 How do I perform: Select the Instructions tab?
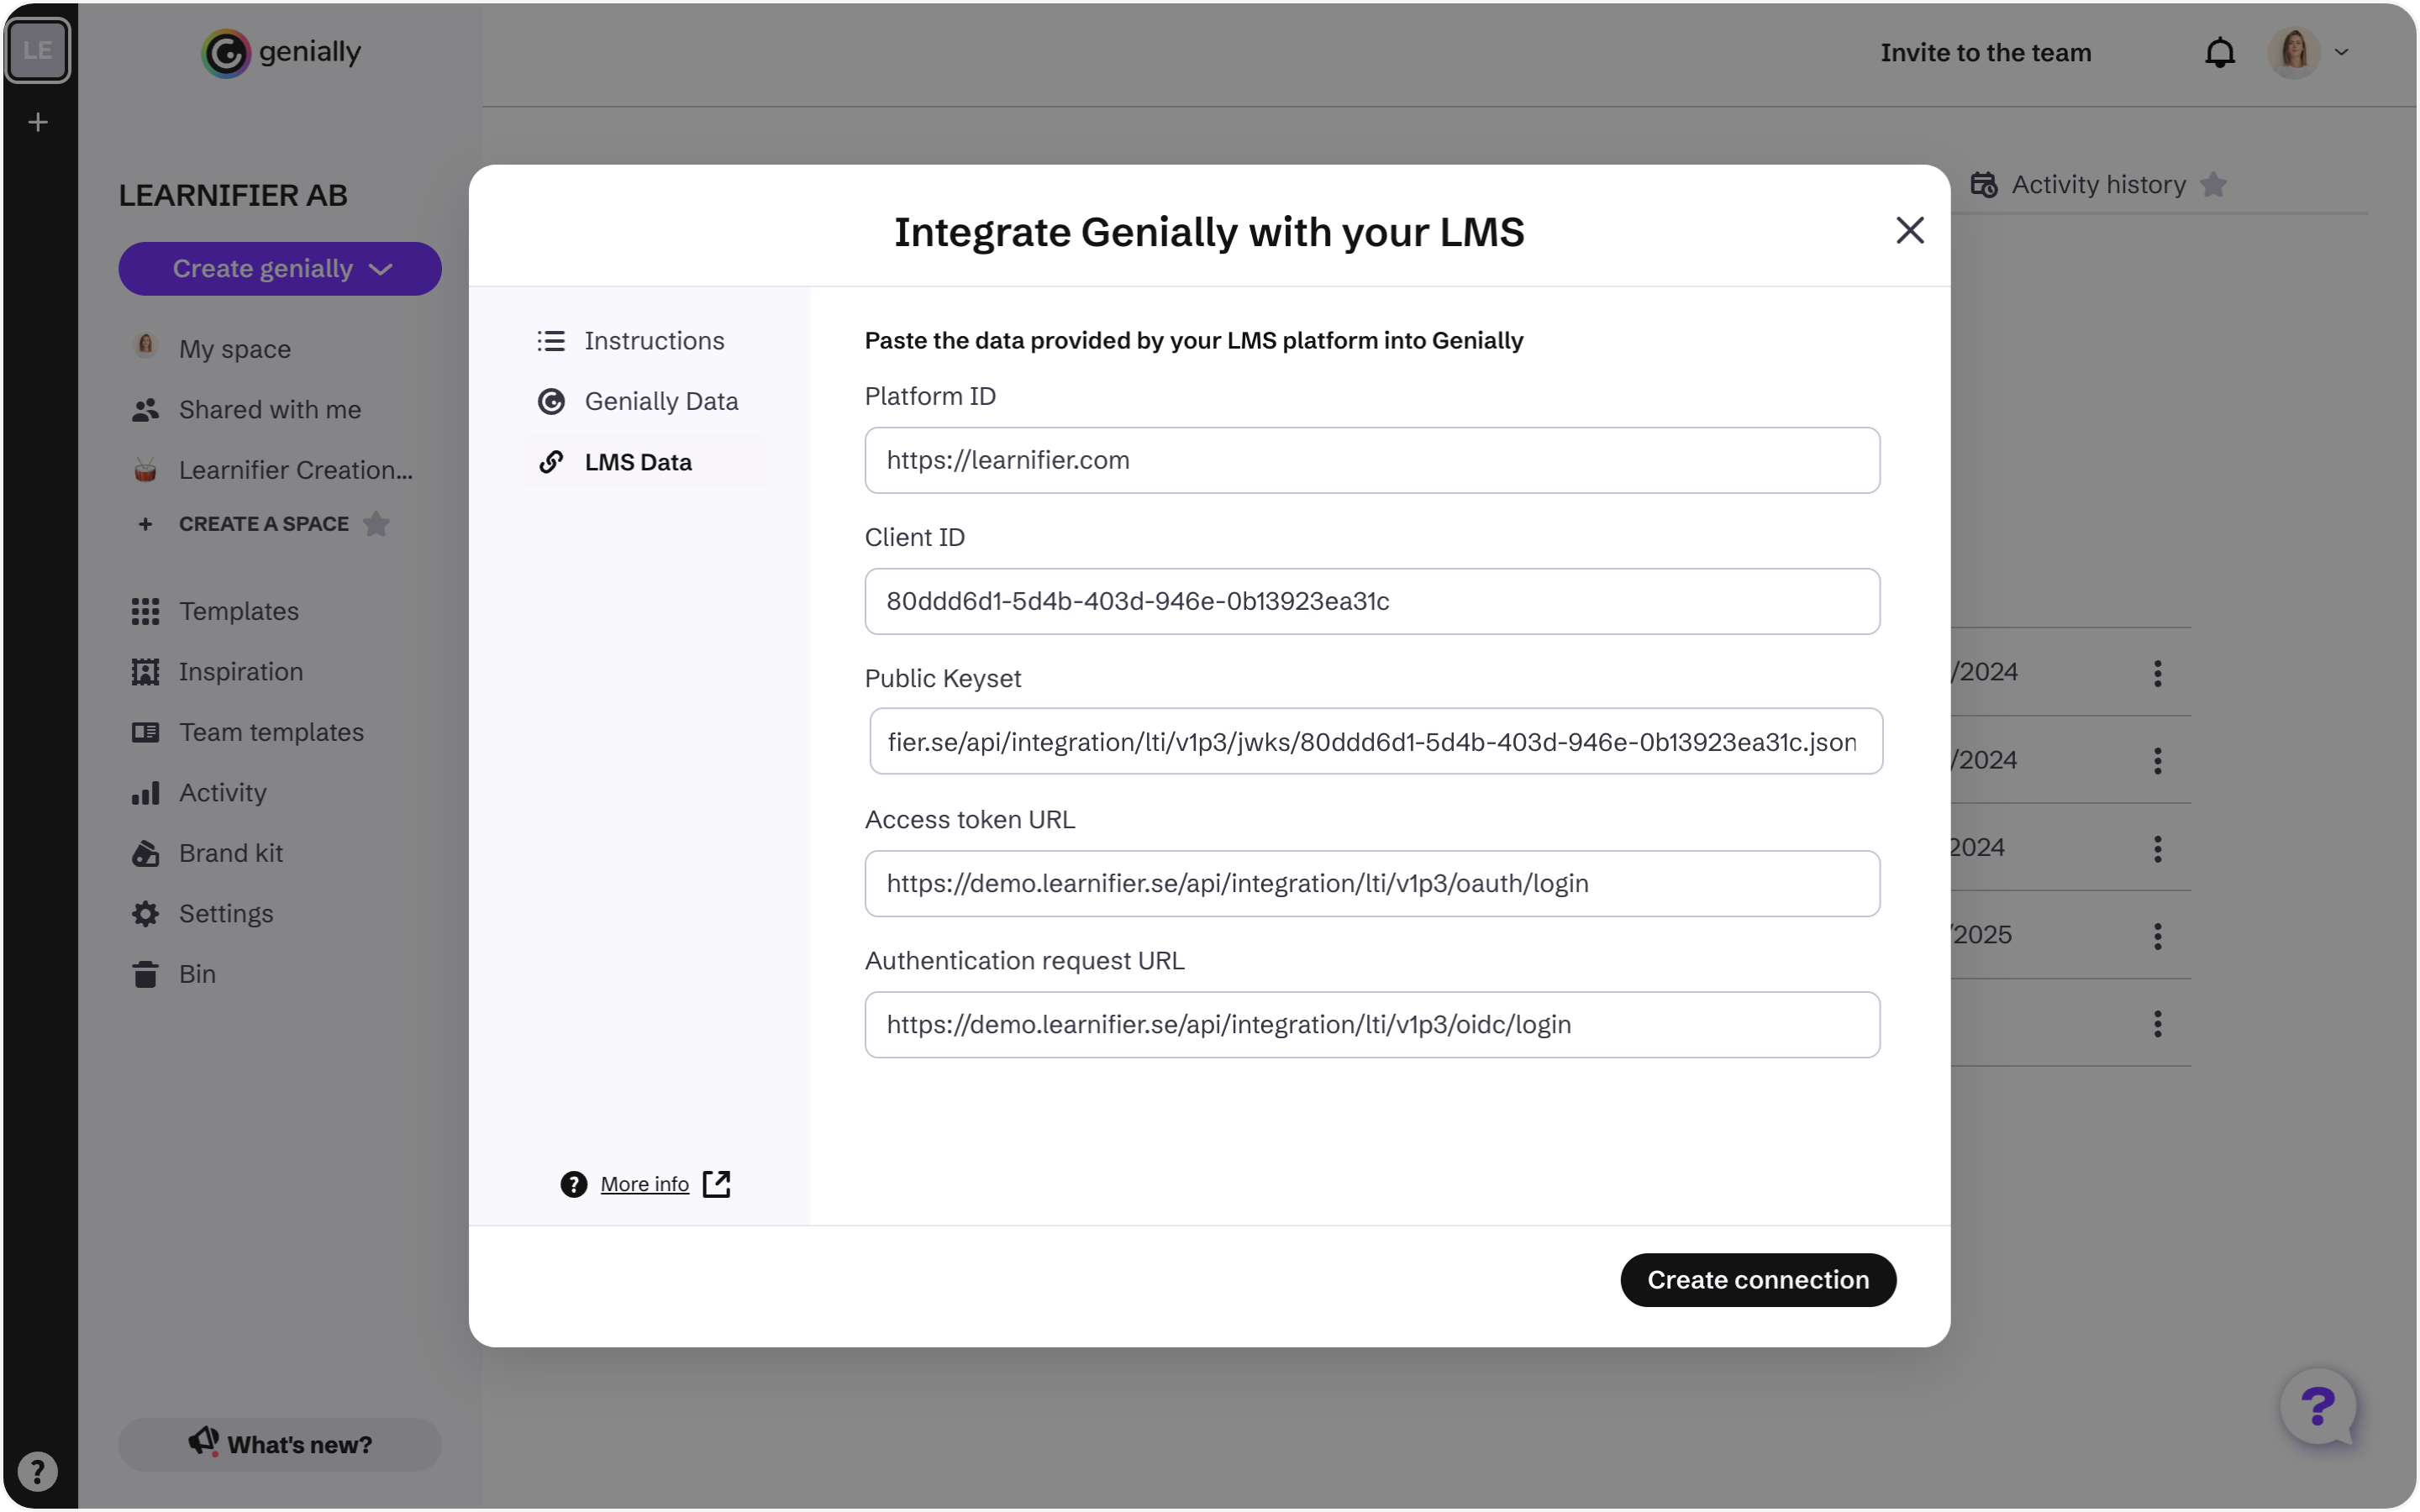click(655, 341)
